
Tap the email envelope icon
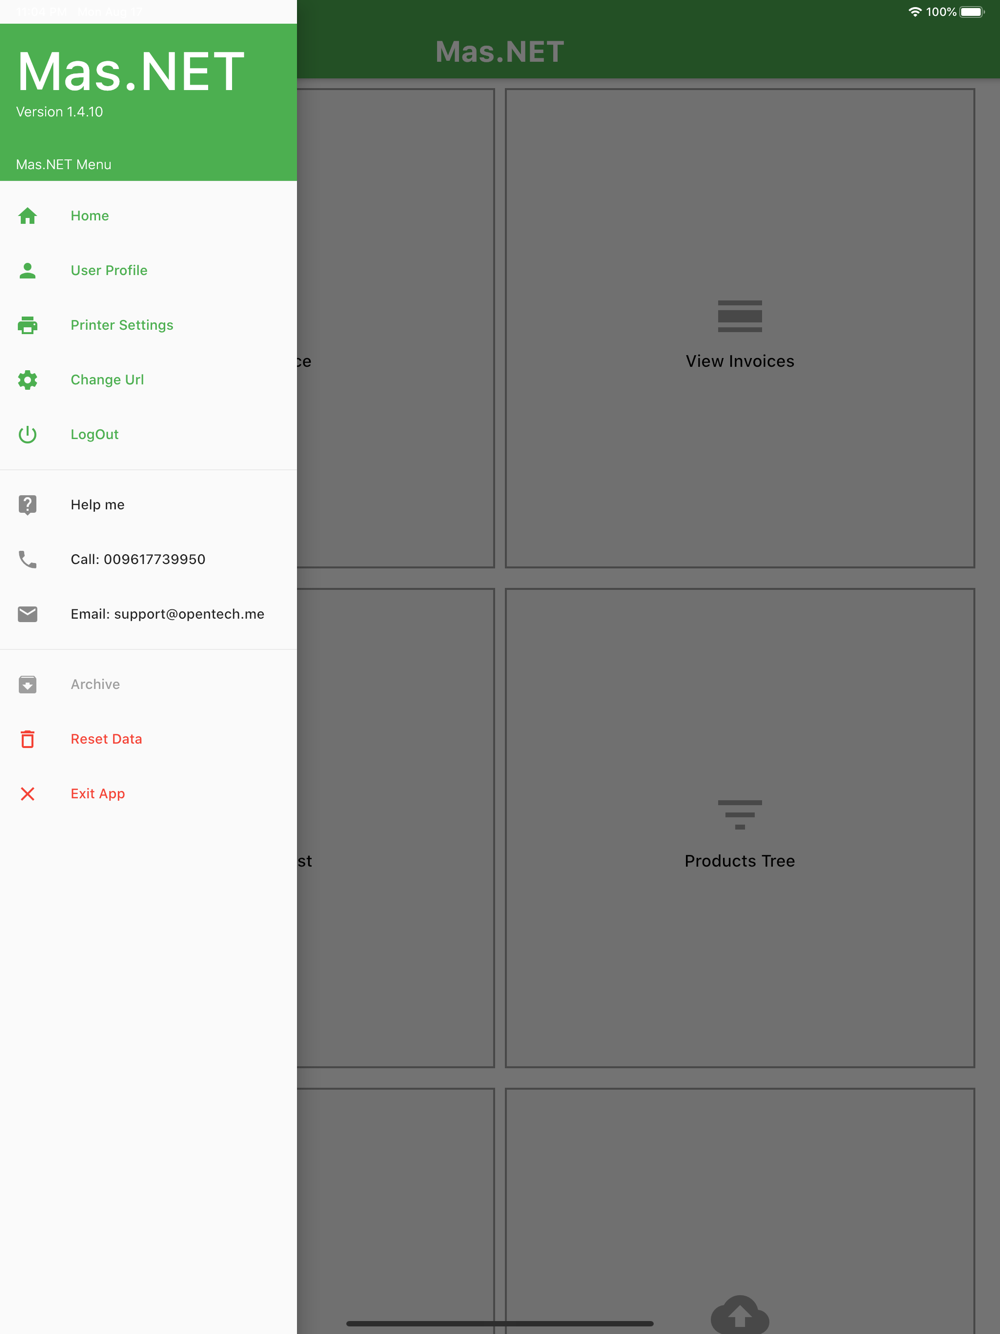tap(28, 614)
